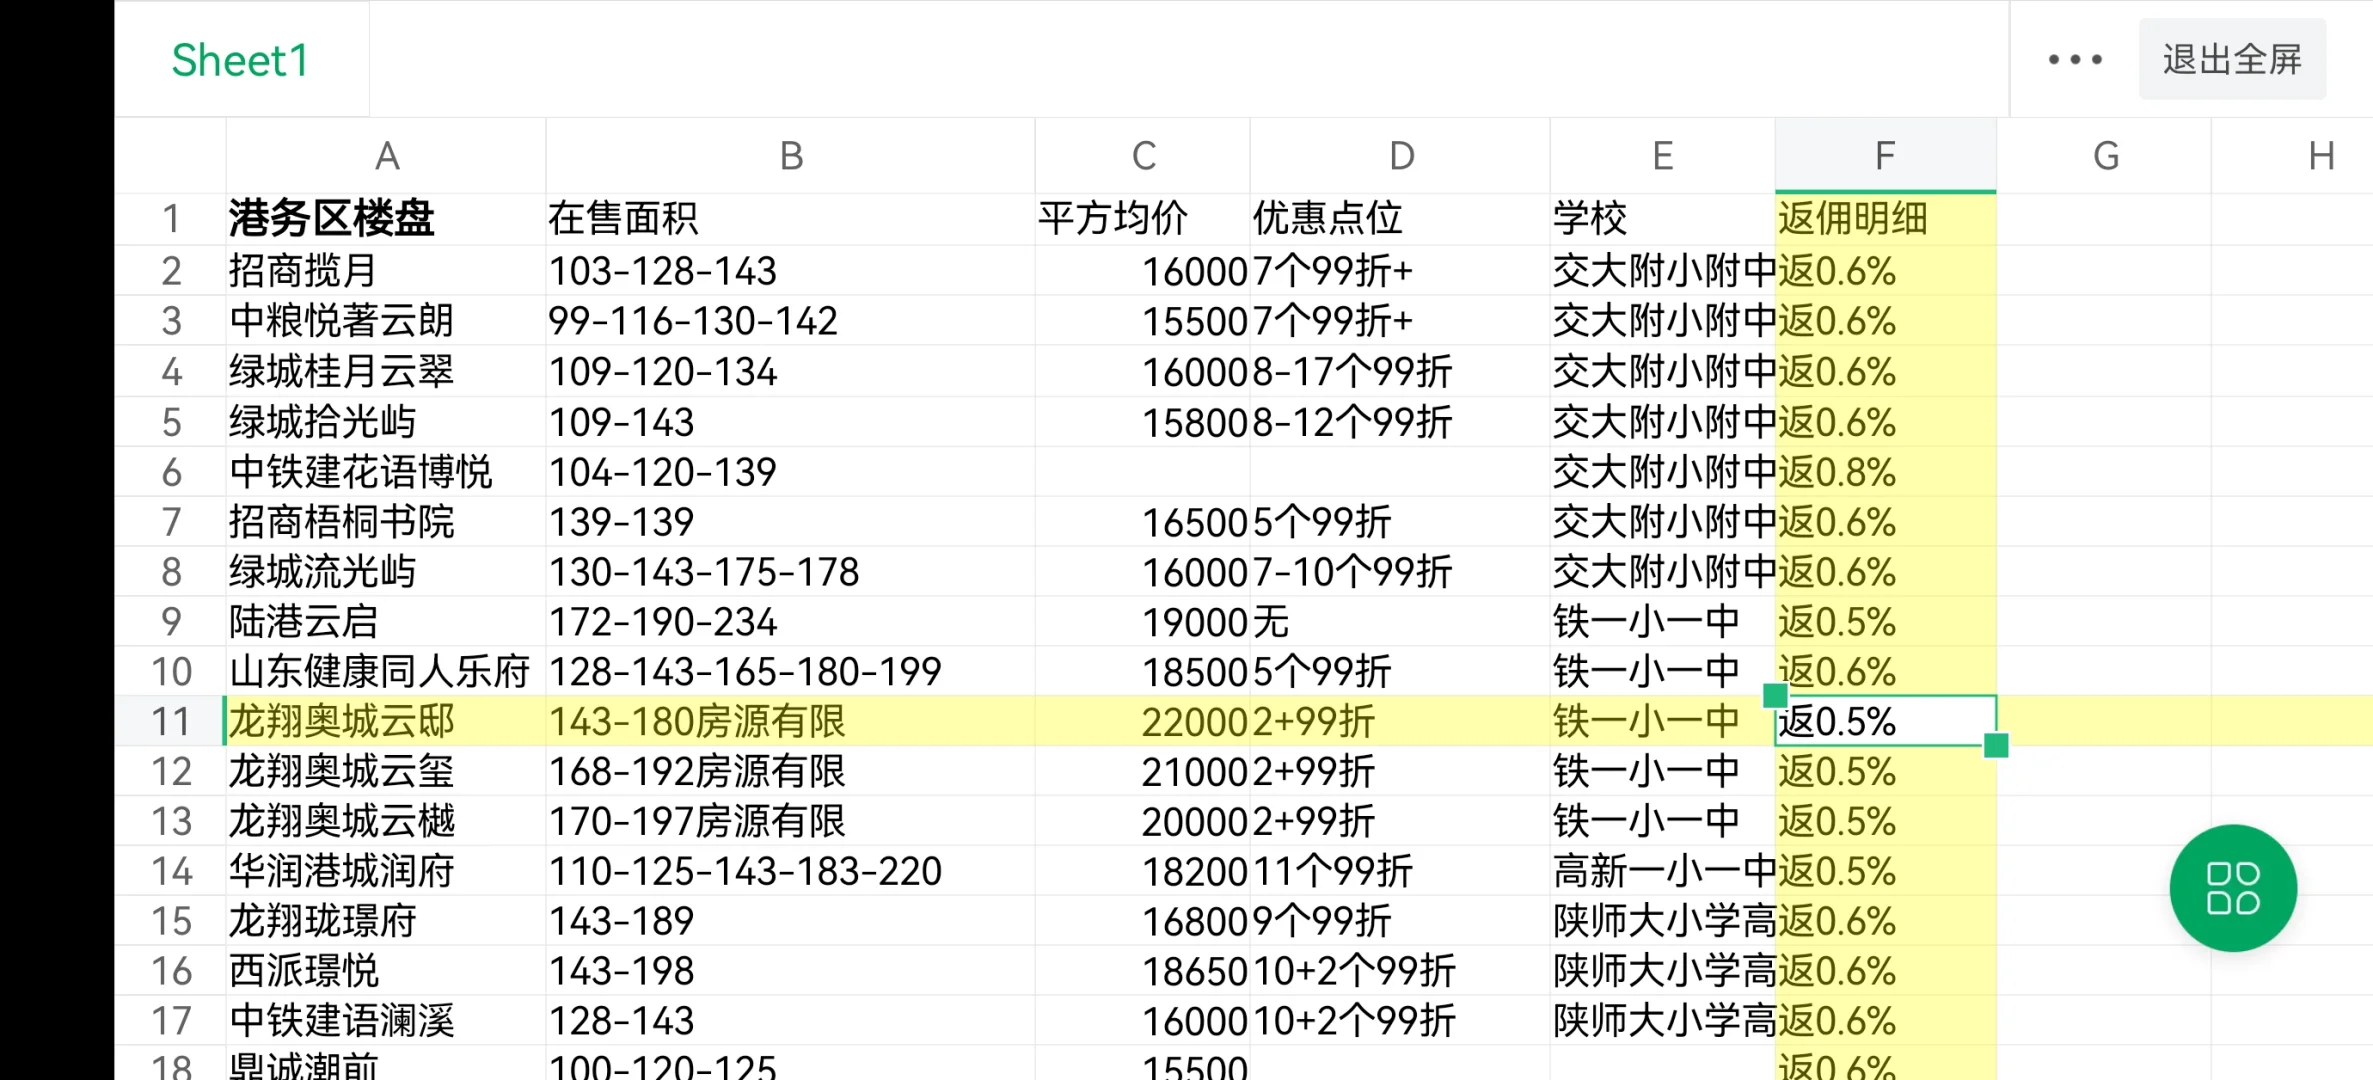
Task: Select cell 招商揽月
Action: pyautogui.click(x=386, y=271)
